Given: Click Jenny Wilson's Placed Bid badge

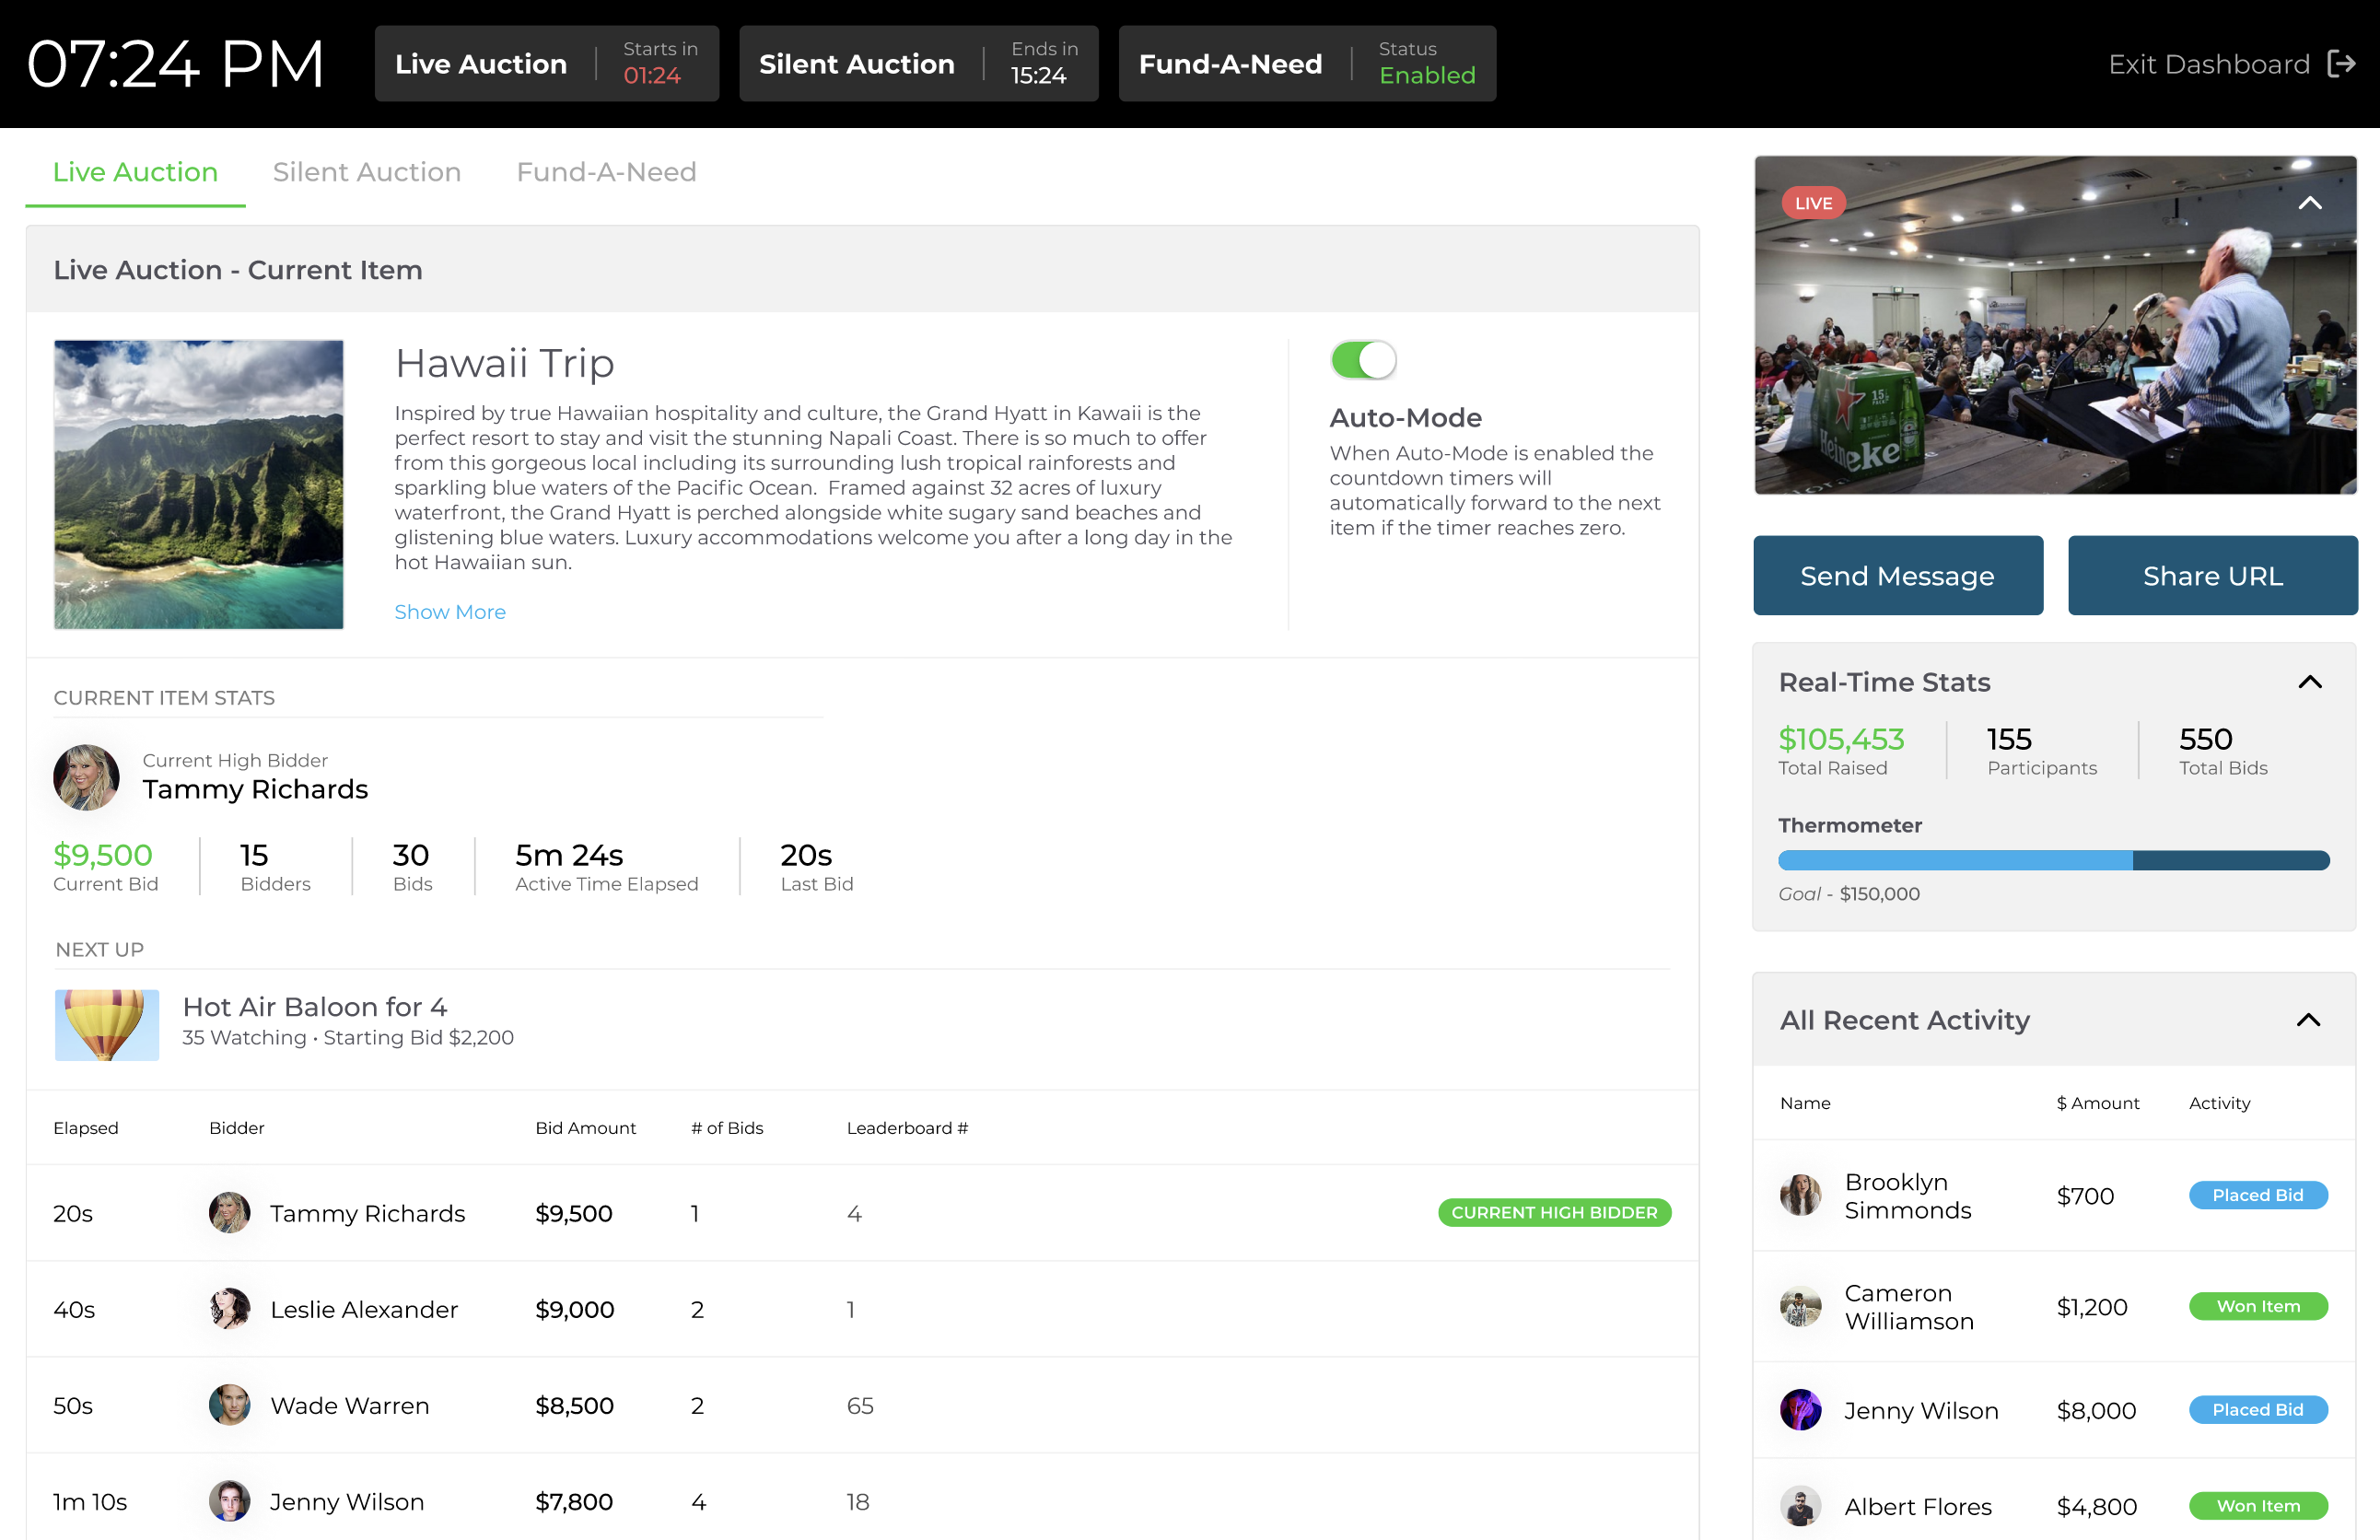Looking at the screenshot, I should tap(2258, 1409).
